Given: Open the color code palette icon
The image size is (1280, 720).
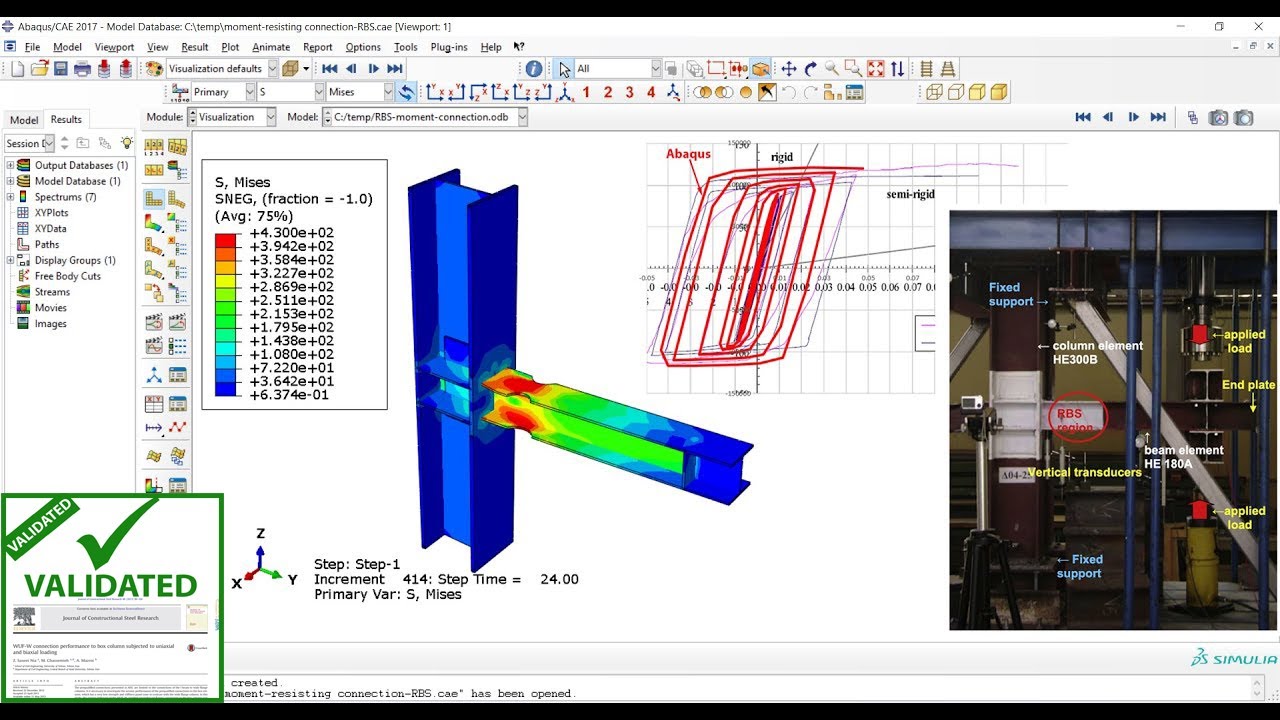Looking at the screenshot, I should 154,69.
